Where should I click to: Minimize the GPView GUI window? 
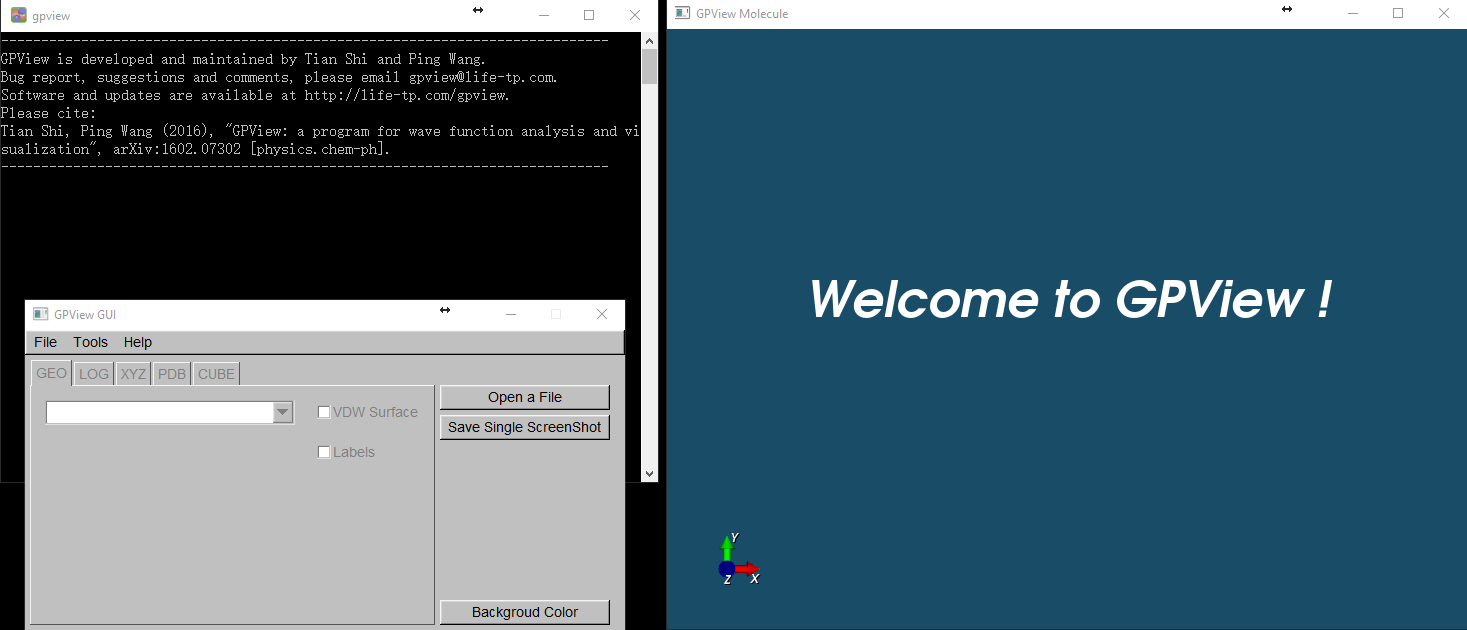coord(511,314)
